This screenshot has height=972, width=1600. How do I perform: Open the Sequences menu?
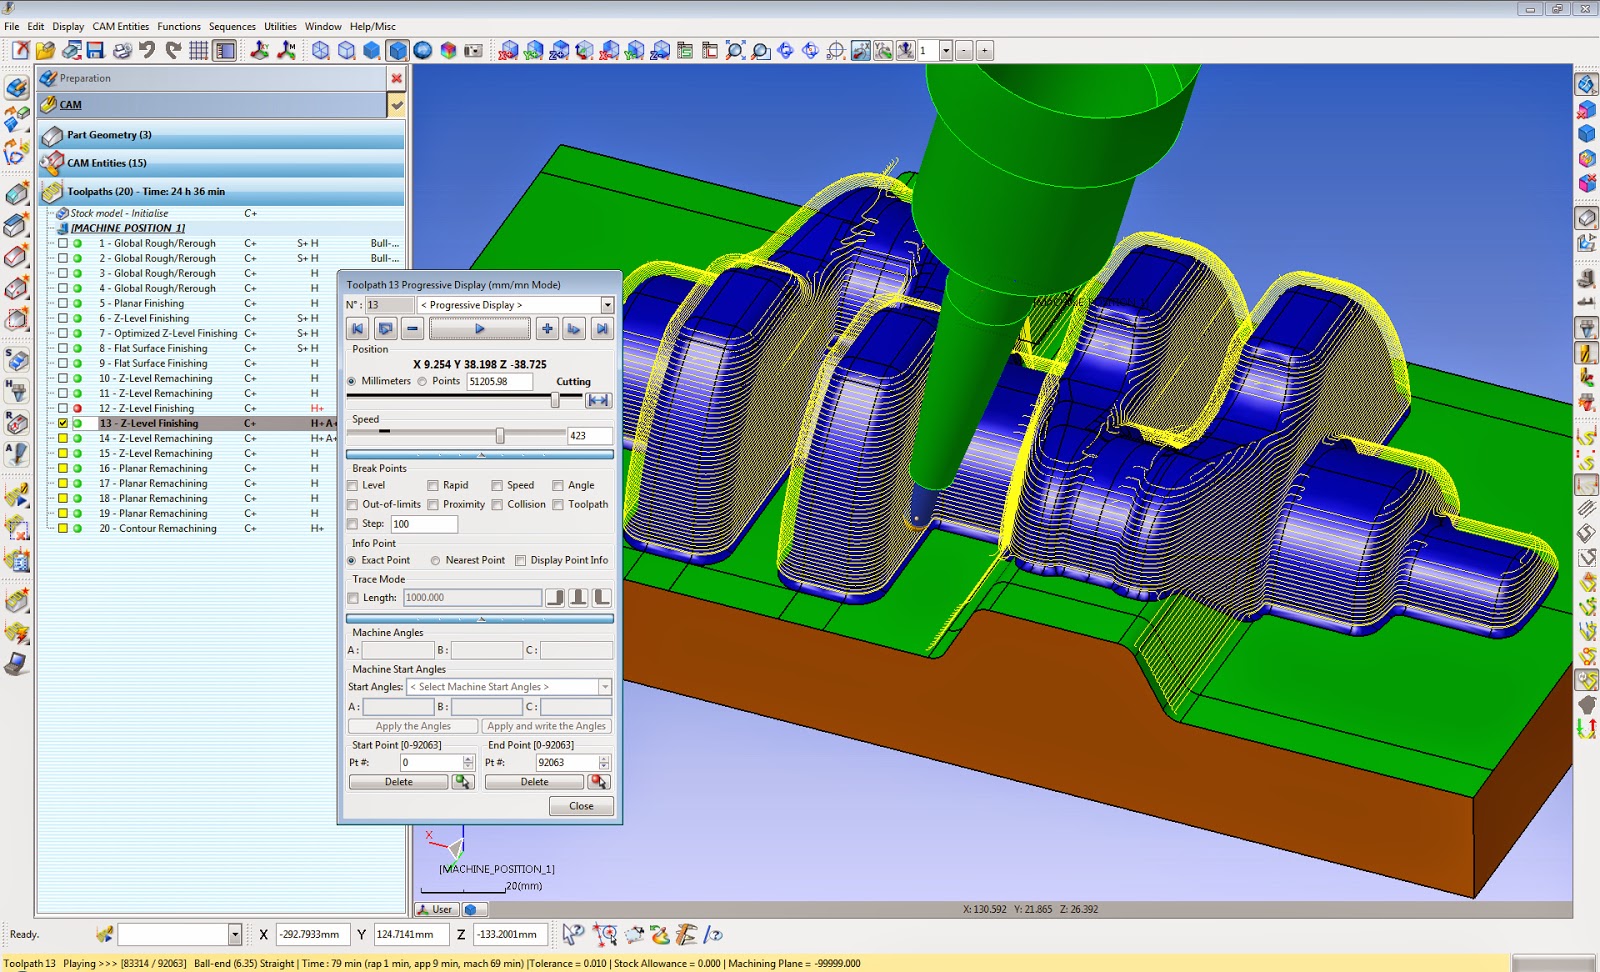[x=232, y=26]
